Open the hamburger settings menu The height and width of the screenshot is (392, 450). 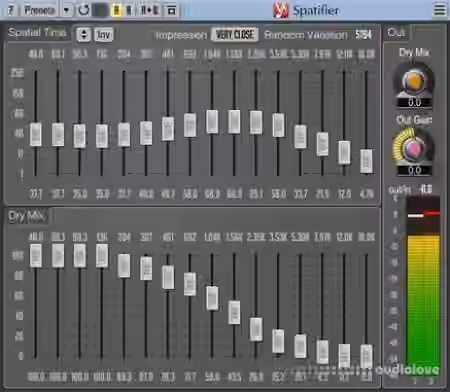(x=440, y=10)
